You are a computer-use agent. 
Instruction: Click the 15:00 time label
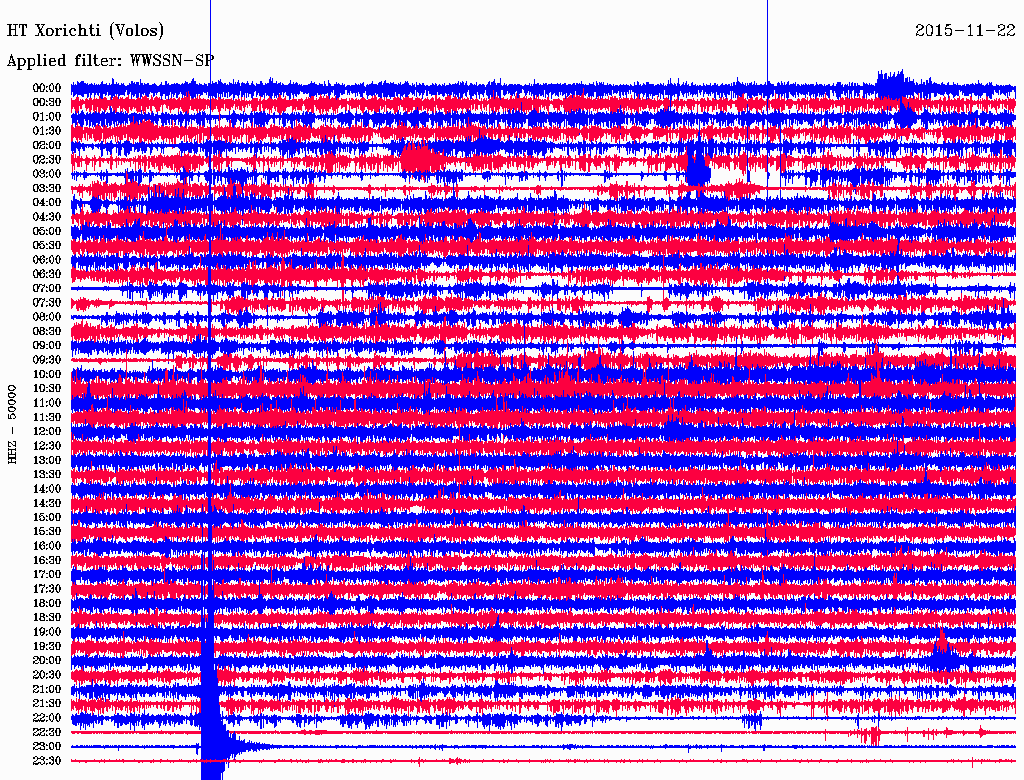(x=46, y=517)
